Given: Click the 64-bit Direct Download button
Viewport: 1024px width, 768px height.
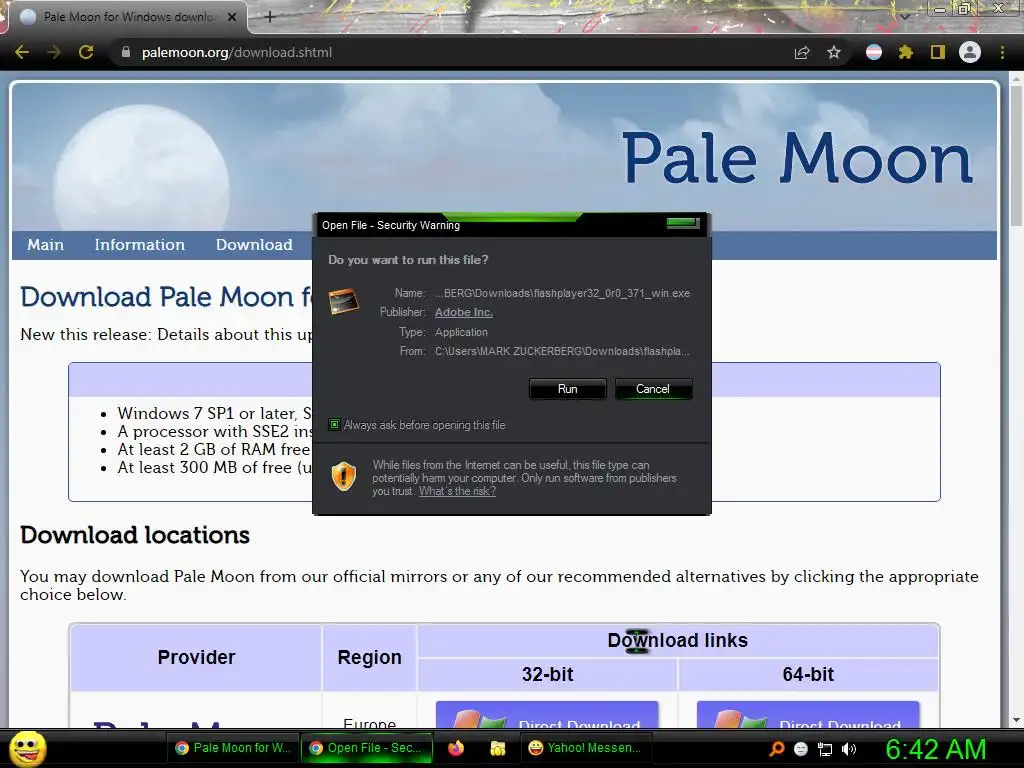Looking at the screenshot, I should click(808, 716).
